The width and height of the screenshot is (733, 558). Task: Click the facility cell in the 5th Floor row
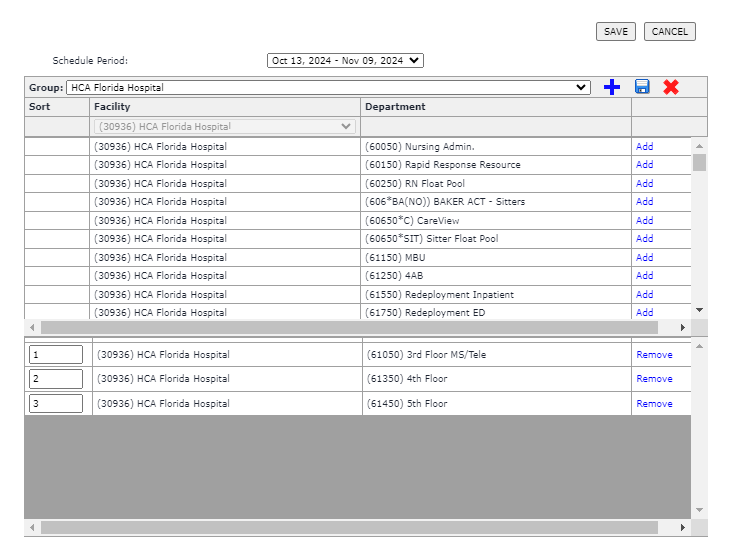227,403
